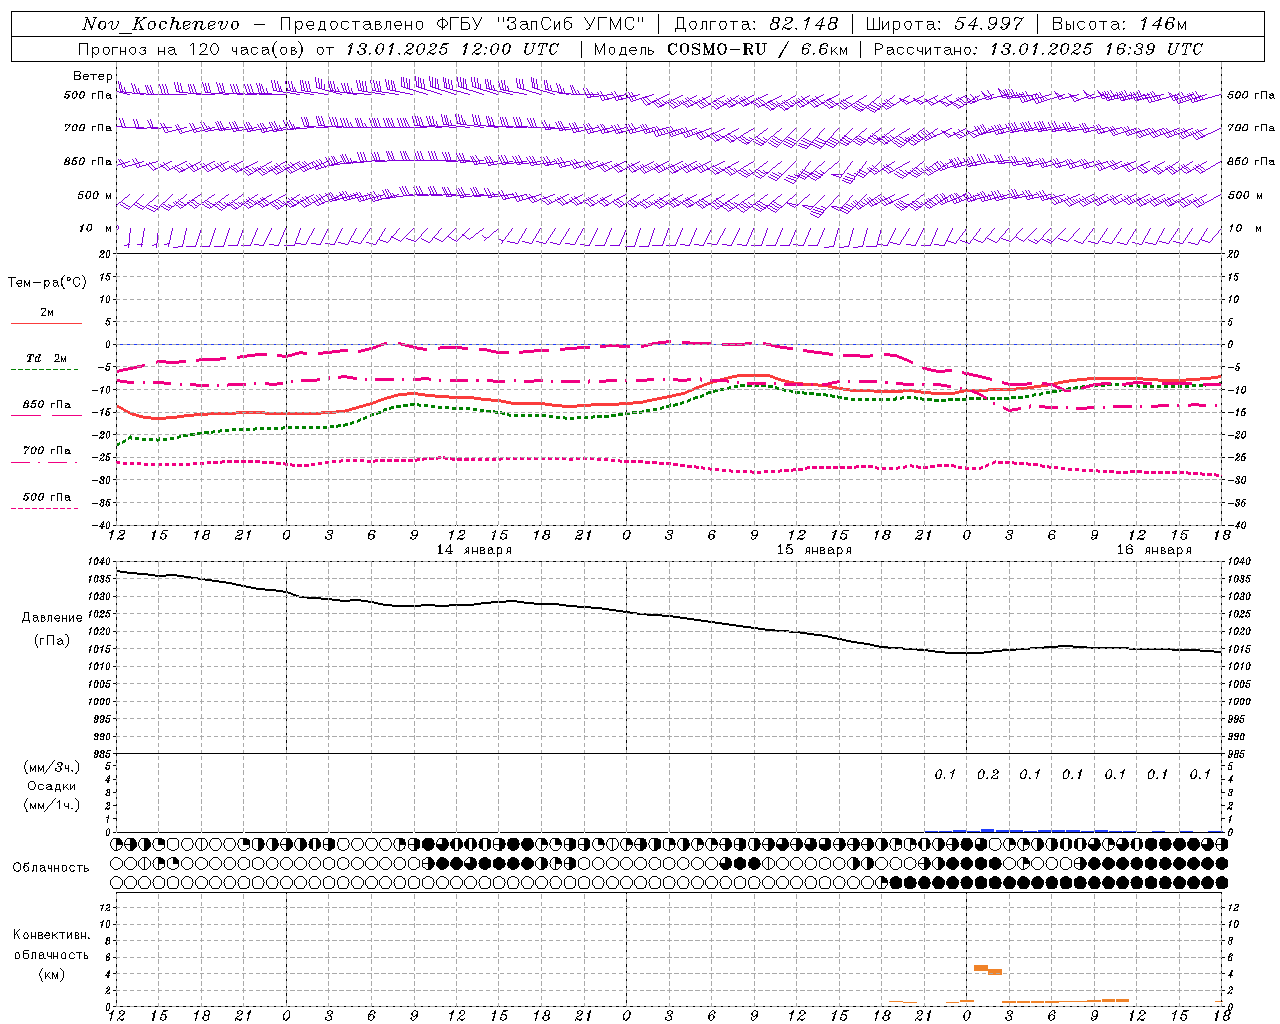
Task: Click the Ветер wind section label
Action: [92, 76]
